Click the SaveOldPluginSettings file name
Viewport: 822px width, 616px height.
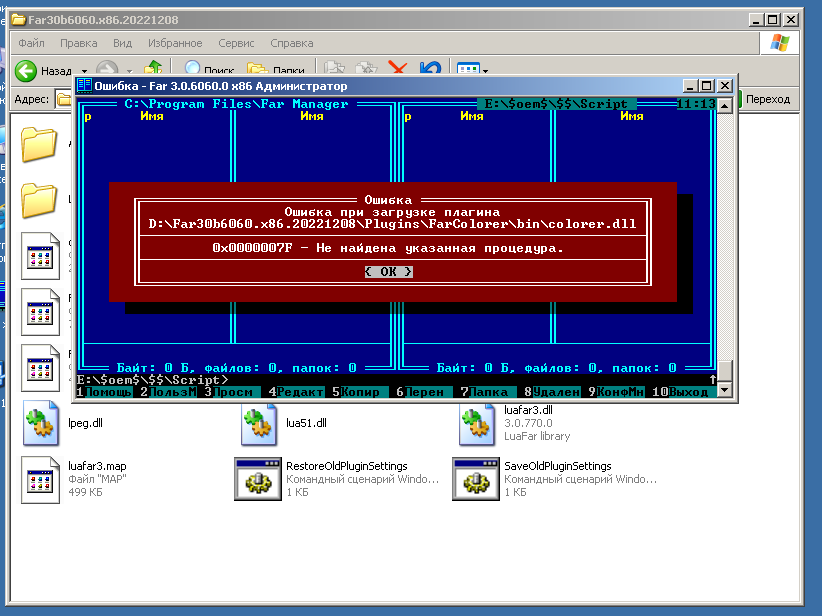point(558,466)
